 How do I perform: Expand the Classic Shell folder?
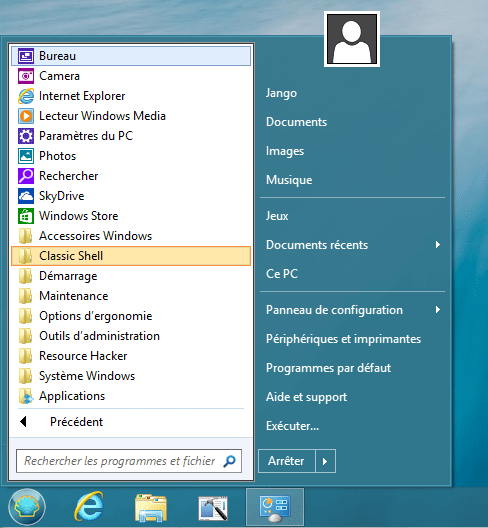131,256
